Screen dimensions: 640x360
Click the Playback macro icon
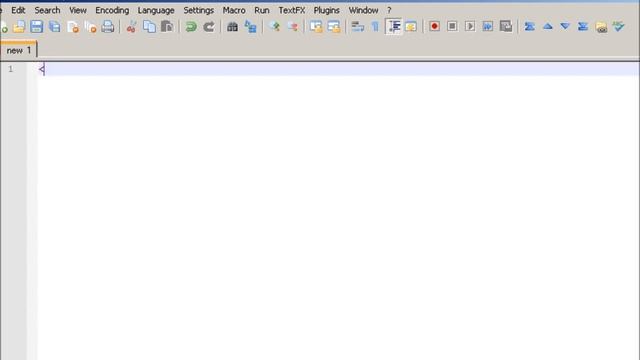click(x=470, y=27)
